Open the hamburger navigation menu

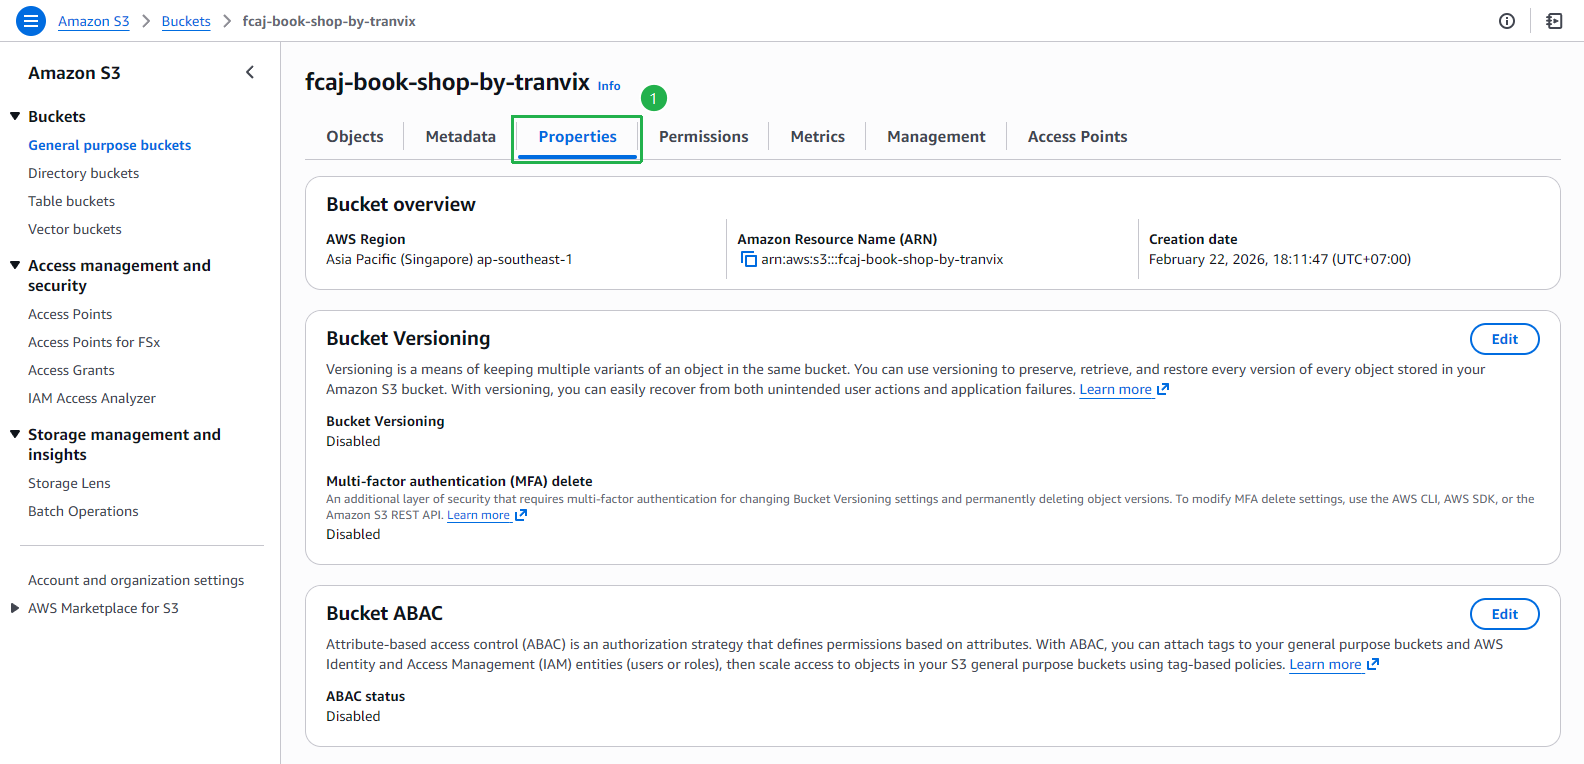tap(31, 21)
